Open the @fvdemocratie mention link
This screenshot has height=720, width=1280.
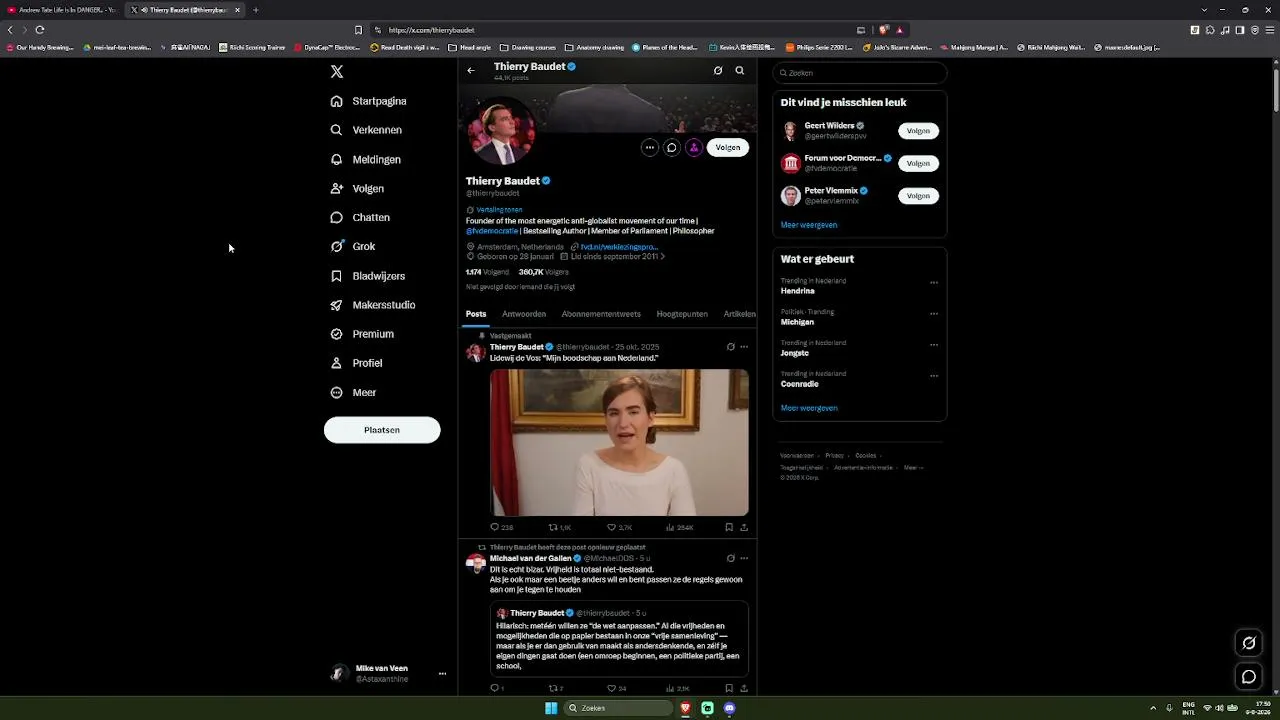tap(492, 231)
